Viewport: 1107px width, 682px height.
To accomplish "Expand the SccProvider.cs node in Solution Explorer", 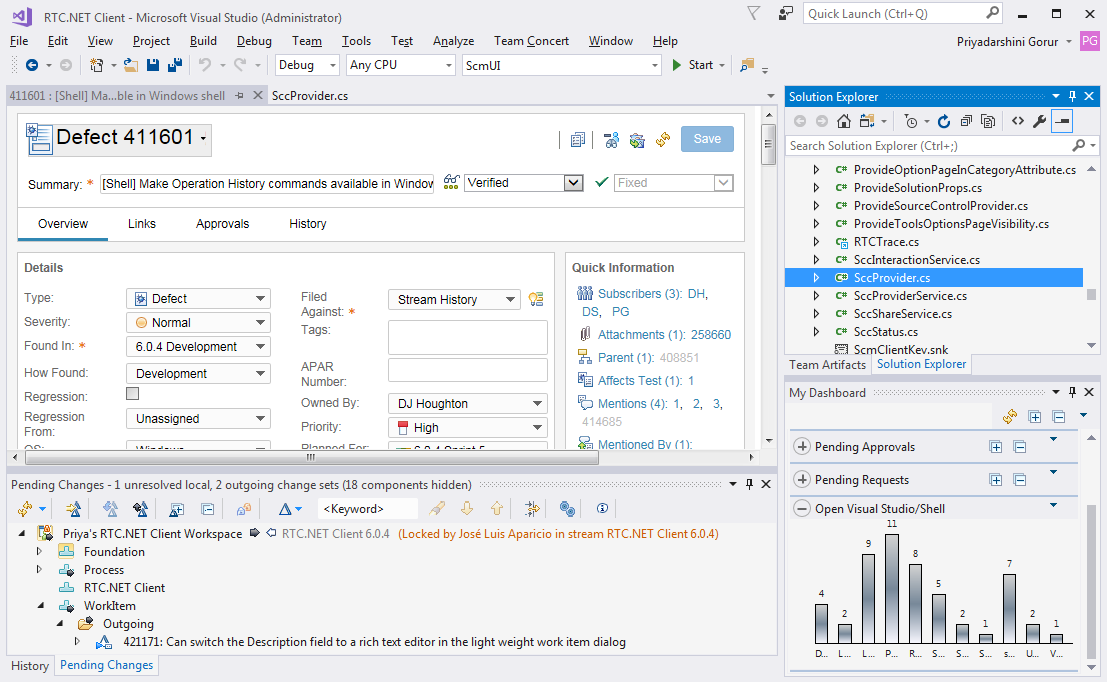I will click(816, 277).
